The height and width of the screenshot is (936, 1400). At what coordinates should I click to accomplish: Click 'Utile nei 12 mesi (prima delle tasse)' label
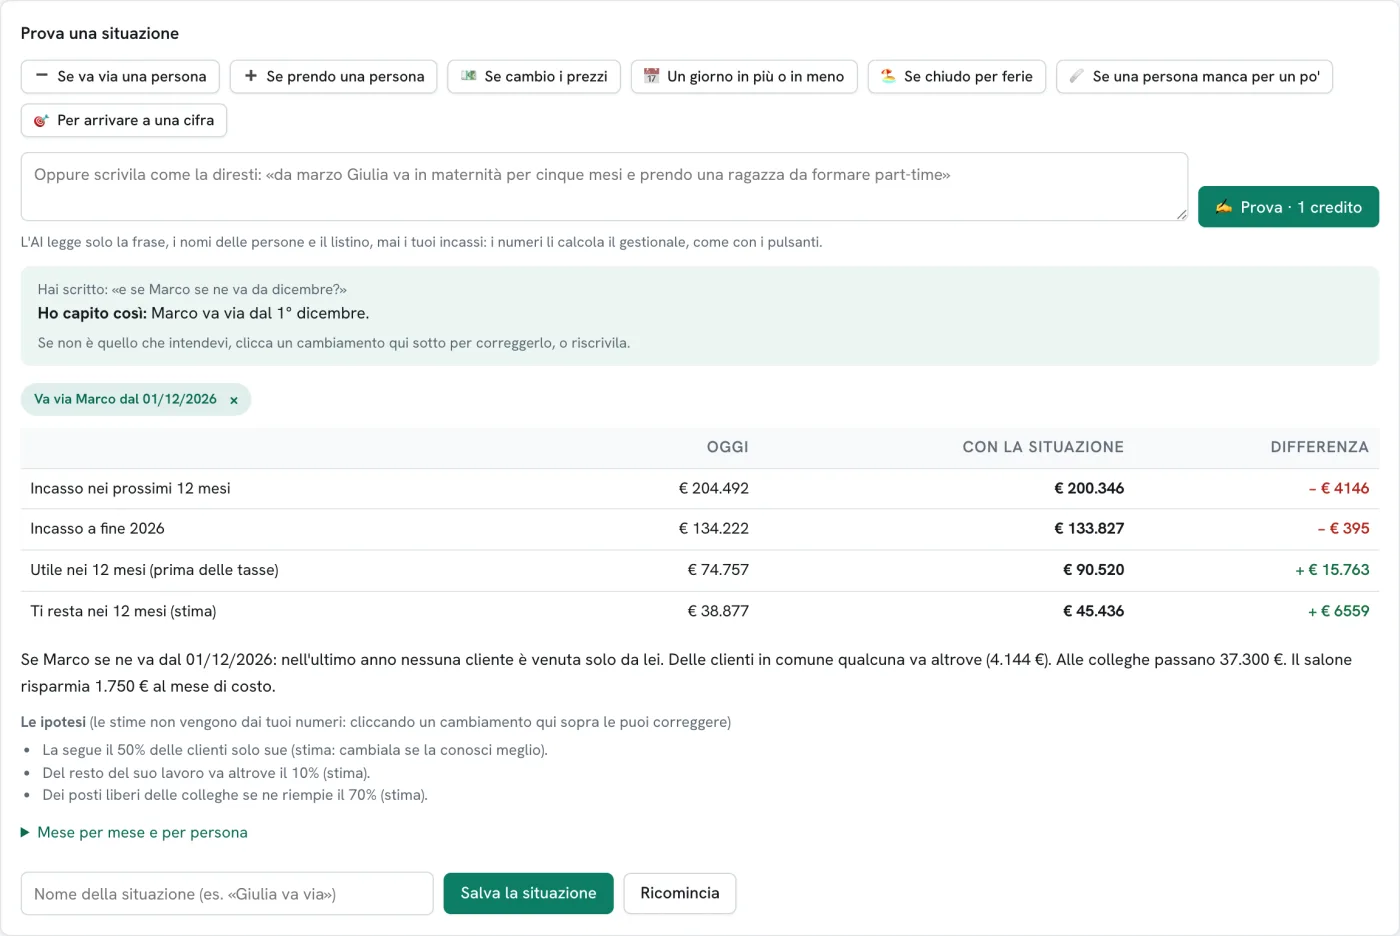pyautogui.click(x=154, y=570)
